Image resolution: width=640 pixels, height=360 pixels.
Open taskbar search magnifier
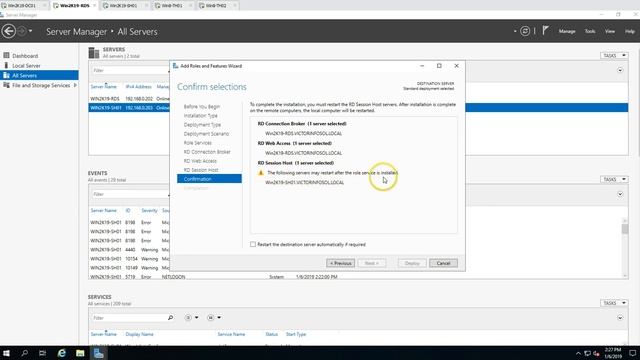click(24, 353)
